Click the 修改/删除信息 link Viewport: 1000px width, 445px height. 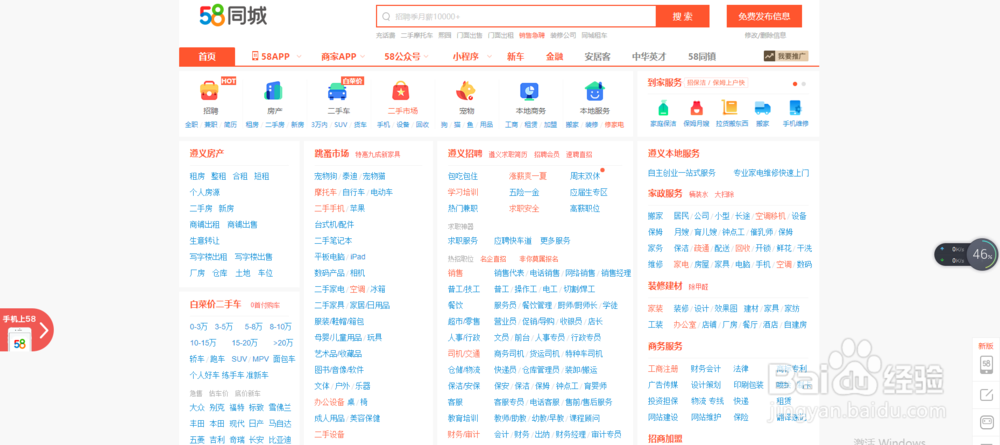[x=765, y=36]
